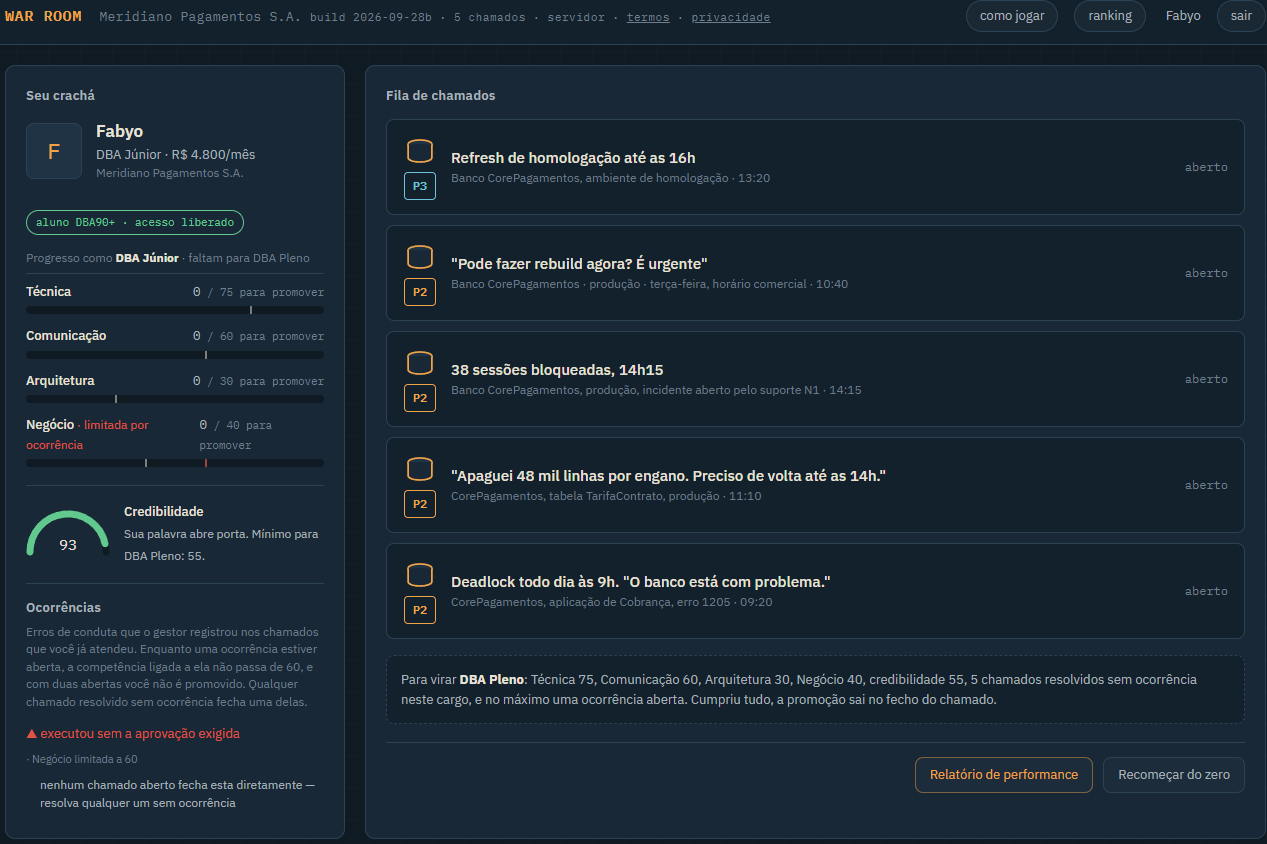Click Meridiano Pagamentos S.A. under the badge name
Screen dimensions: 1267x844
[x=169, y=173]
